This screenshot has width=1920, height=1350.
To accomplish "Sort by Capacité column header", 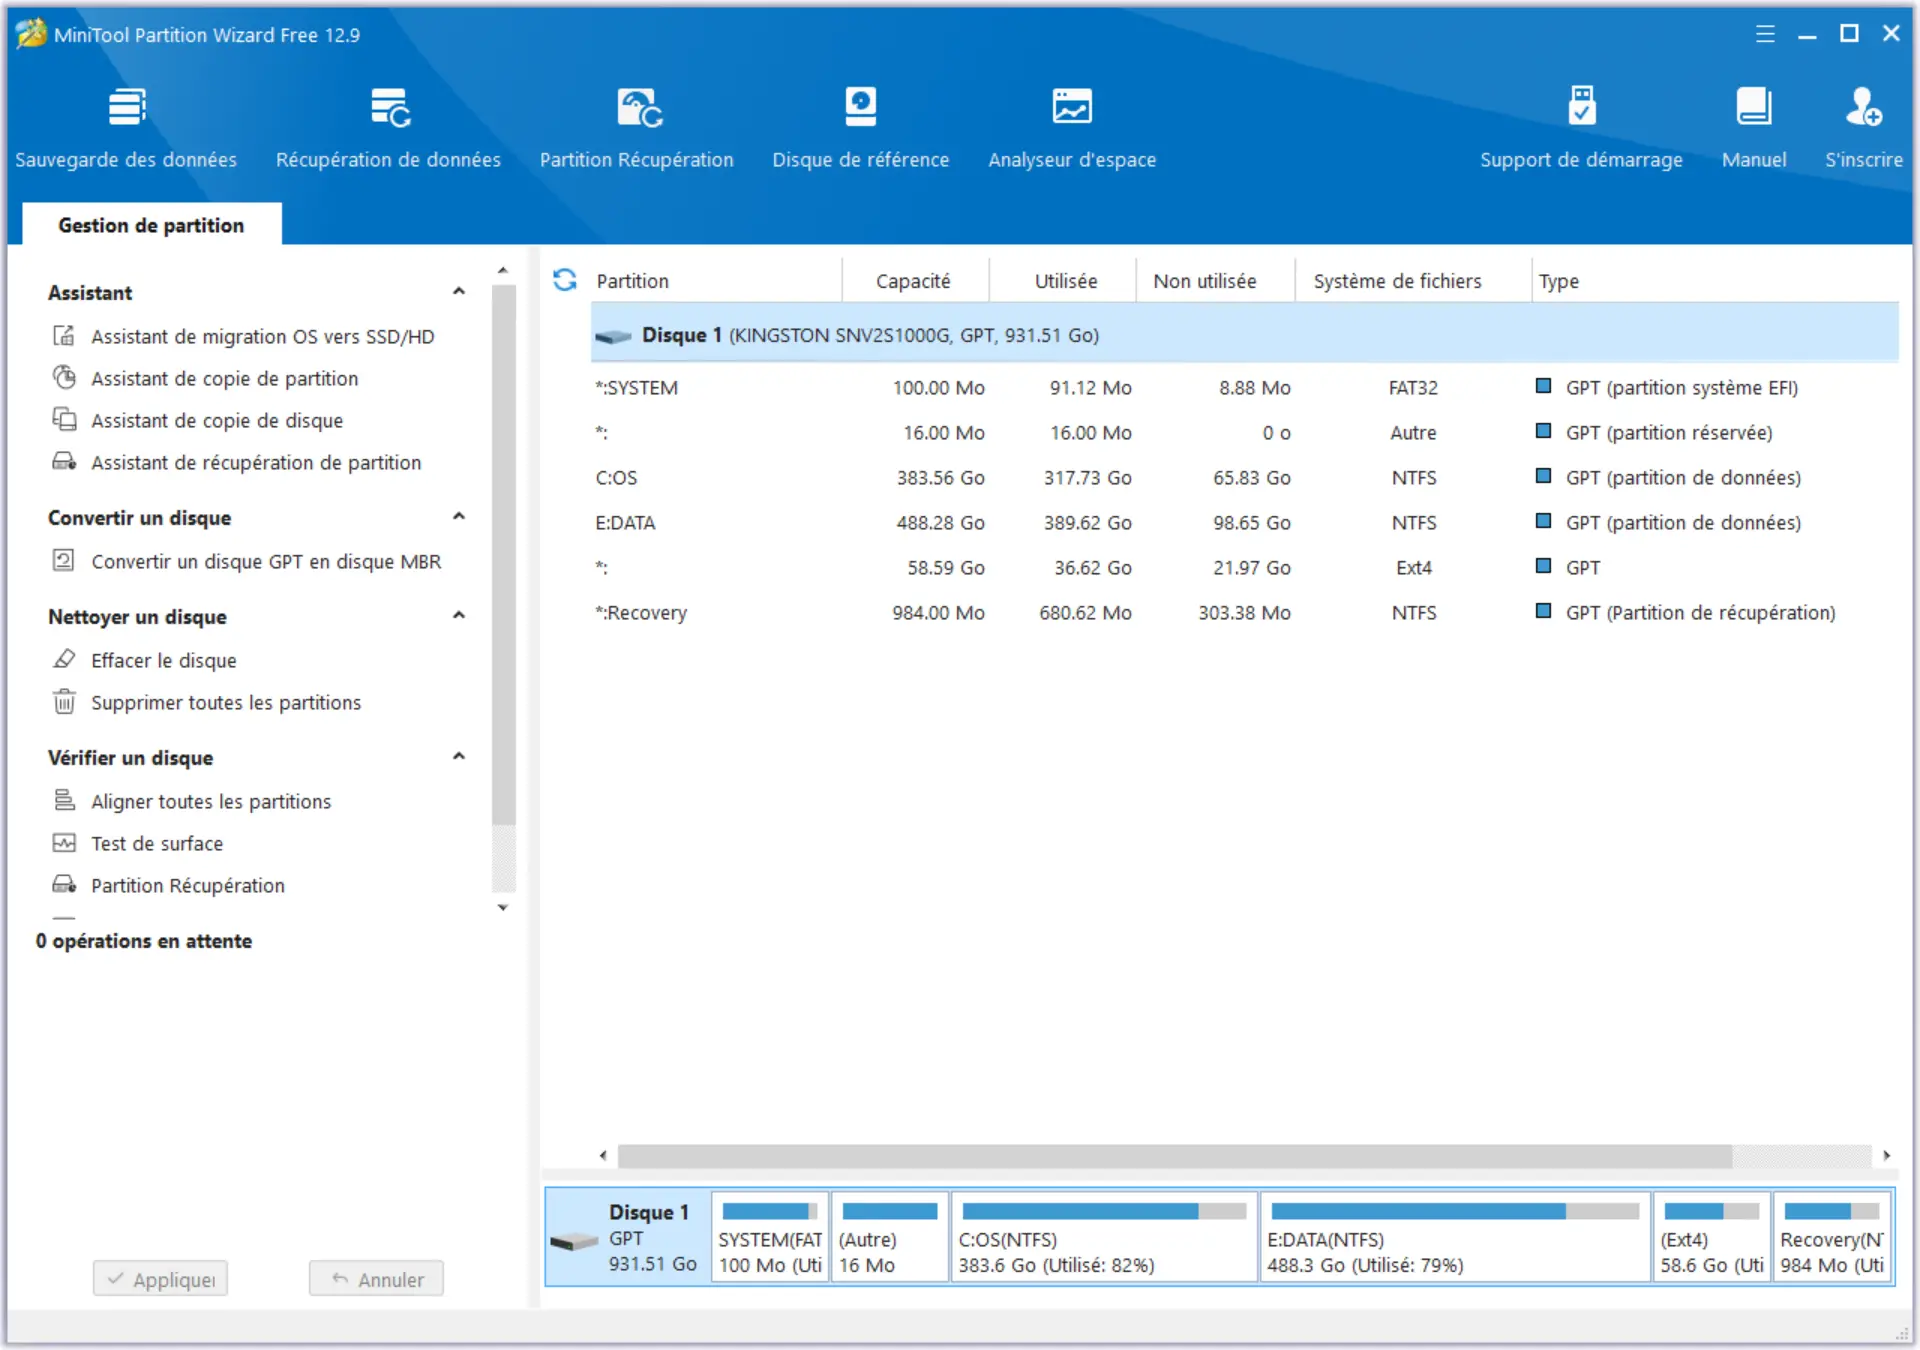I will pos(915,281).
